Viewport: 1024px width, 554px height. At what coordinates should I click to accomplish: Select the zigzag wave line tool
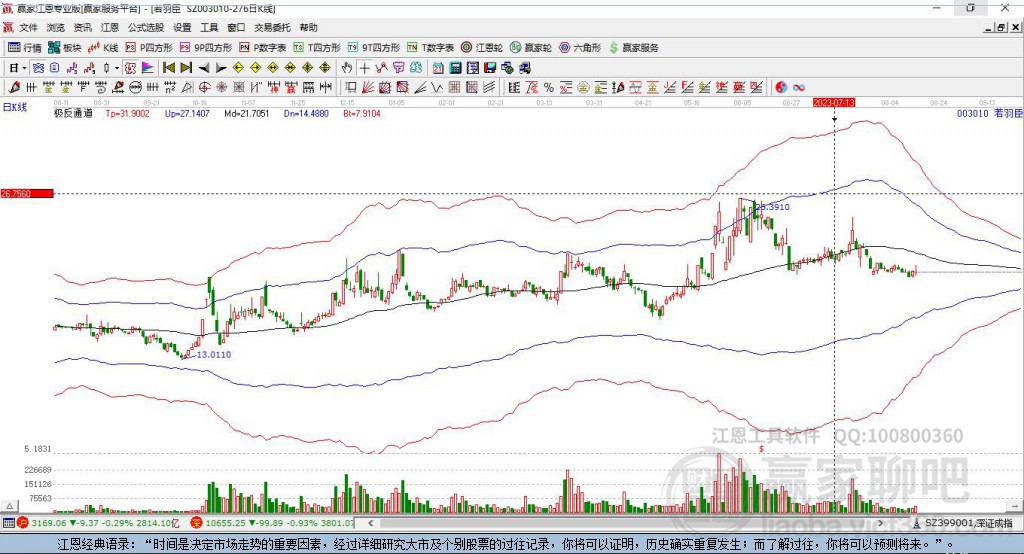pyautogui.click(x=437, y=88)
